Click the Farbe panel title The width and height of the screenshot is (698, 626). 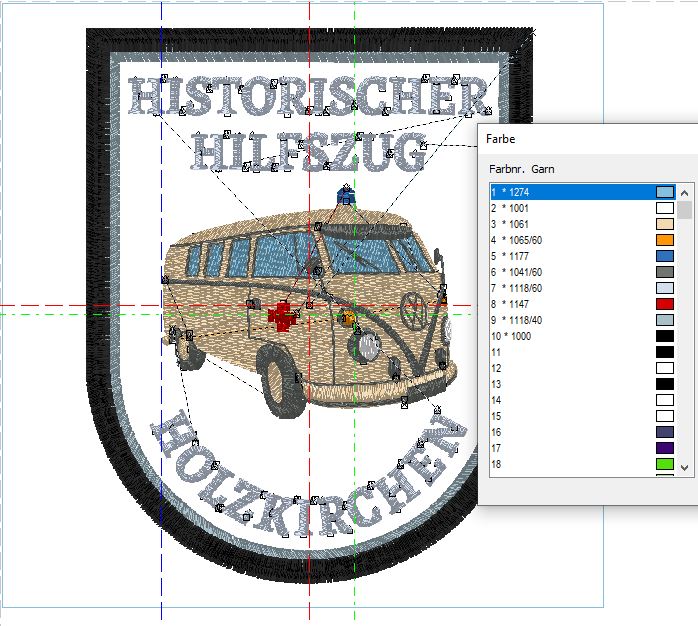(500, 139)
